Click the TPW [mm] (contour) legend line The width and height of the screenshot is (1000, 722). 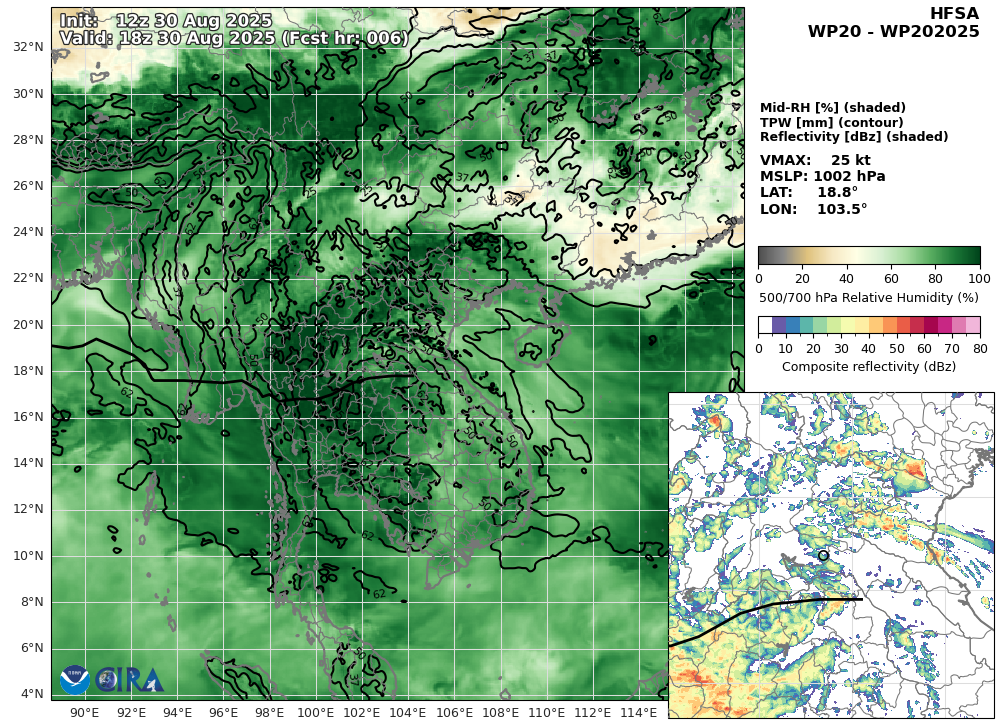click(831, 122)
